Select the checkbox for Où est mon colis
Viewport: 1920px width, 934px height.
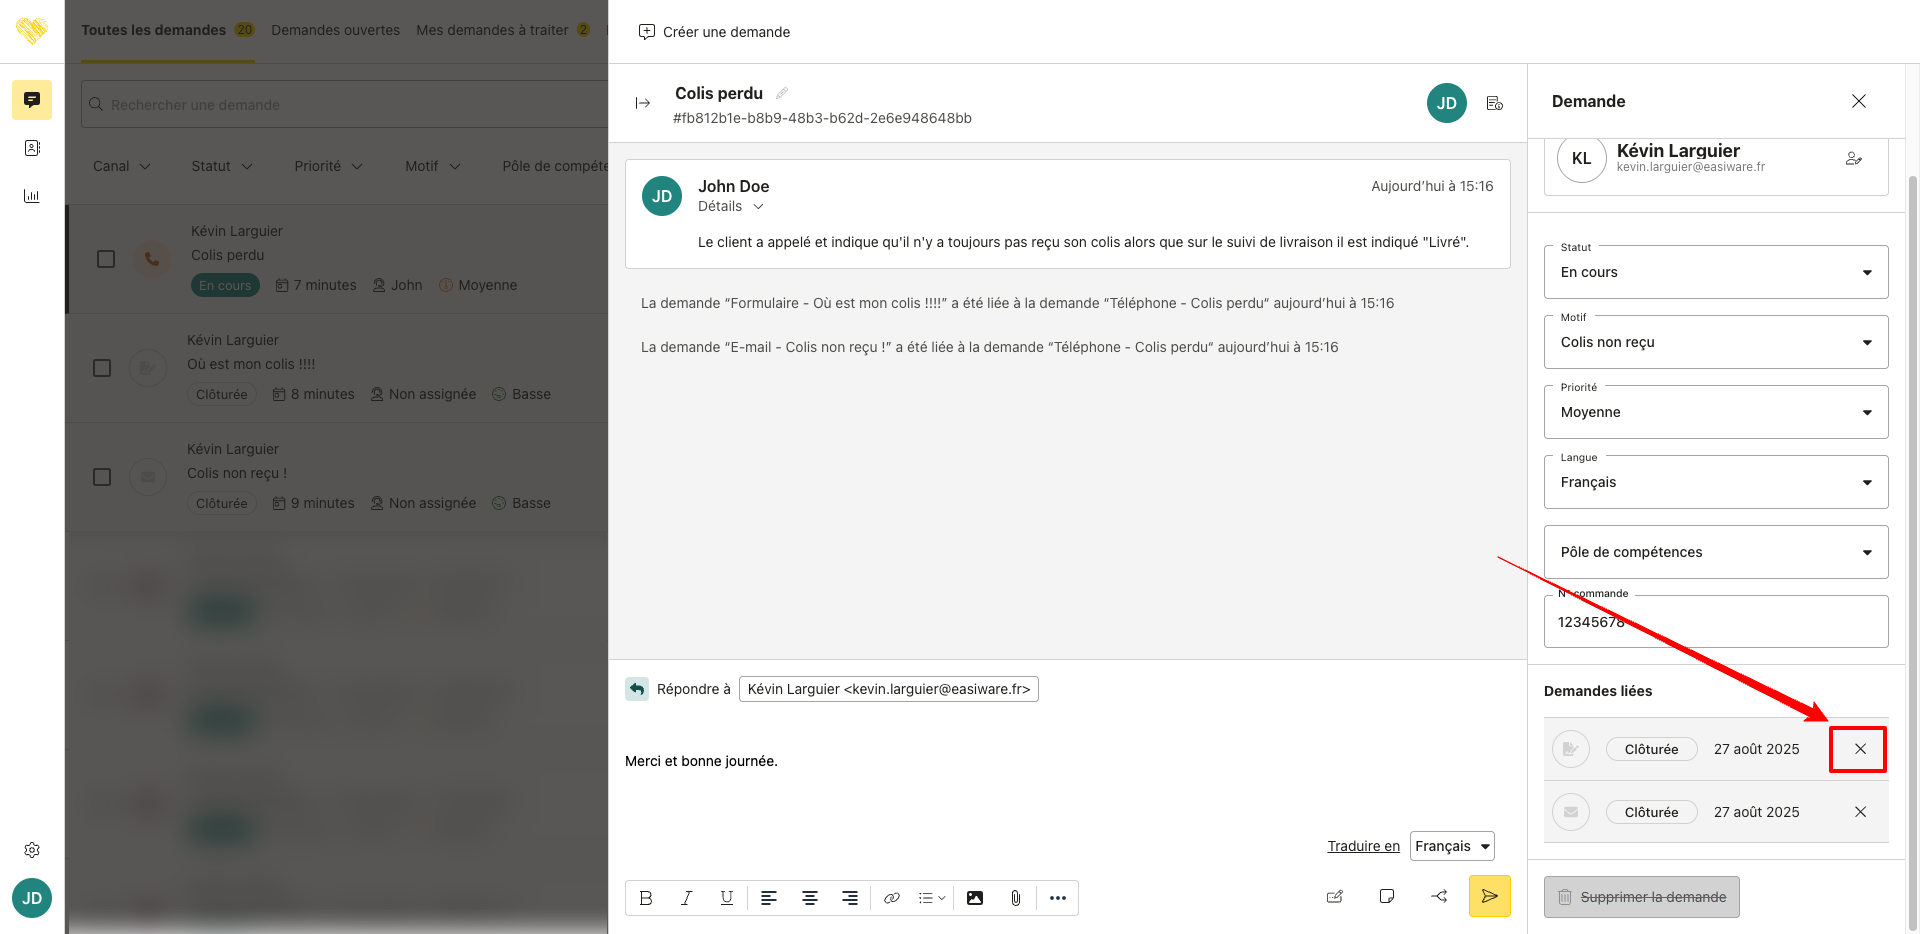(x=102, y=368)
